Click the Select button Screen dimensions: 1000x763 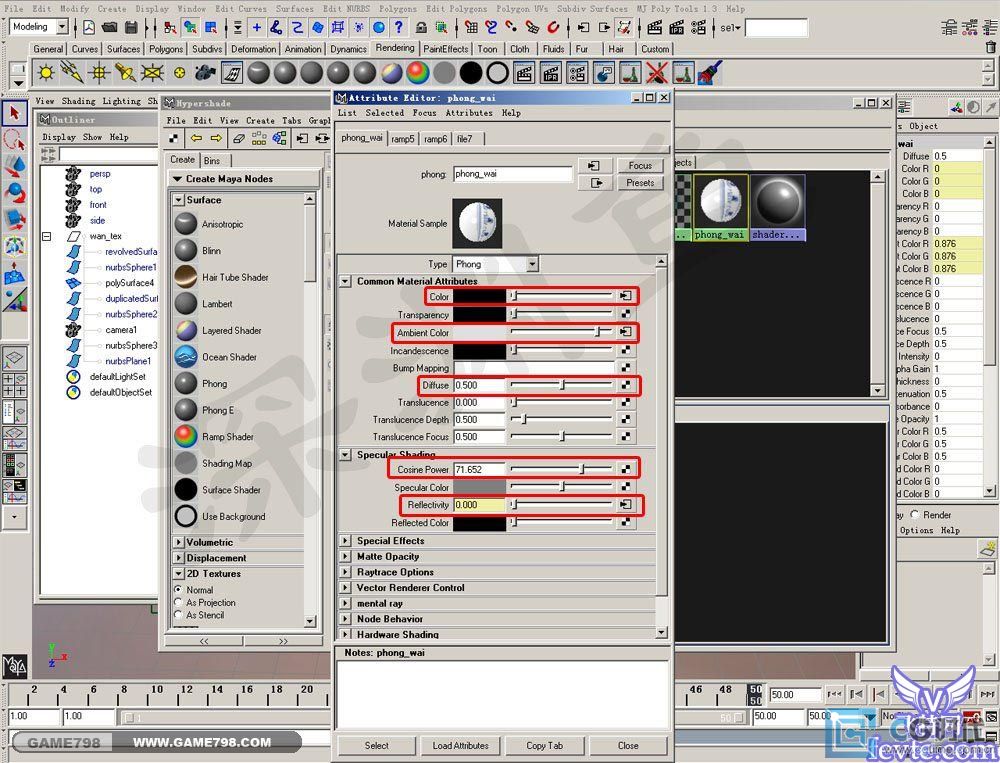pyautogui.click(x=376, y=745)
